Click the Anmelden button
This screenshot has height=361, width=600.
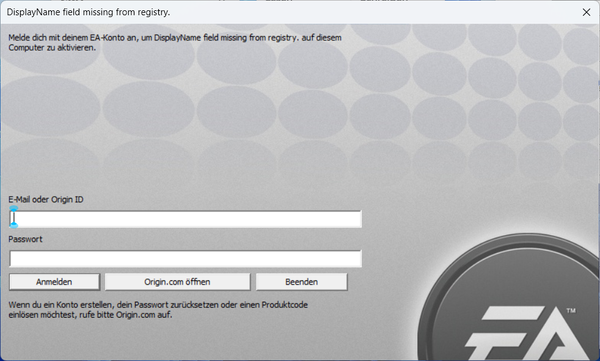54,282
